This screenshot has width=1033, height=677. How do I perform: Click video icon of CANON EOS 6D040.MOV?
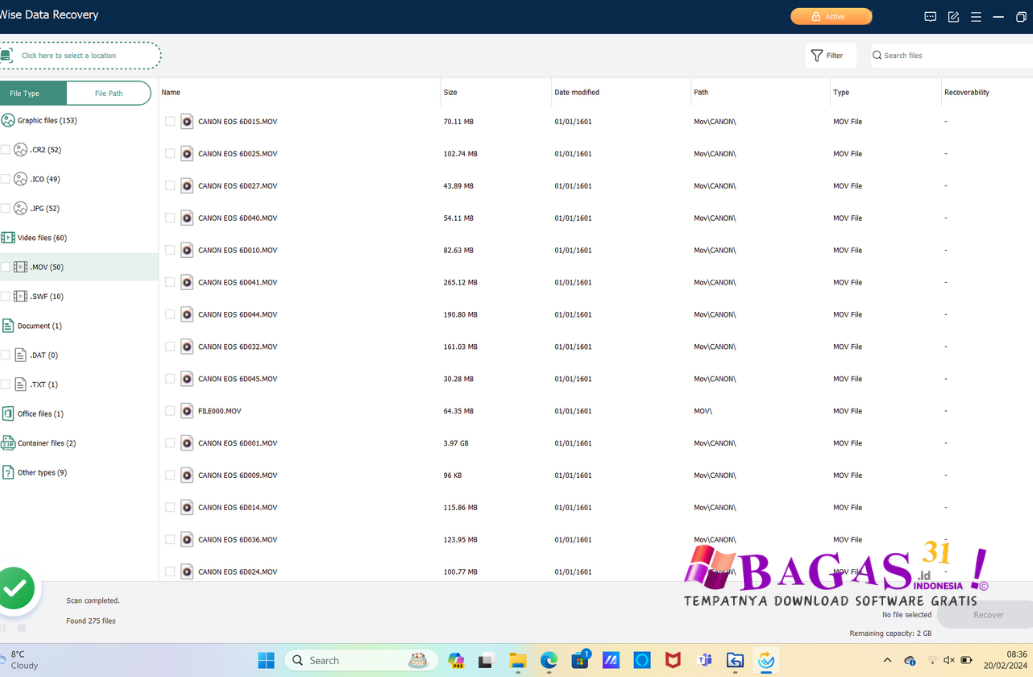point(187,218)
